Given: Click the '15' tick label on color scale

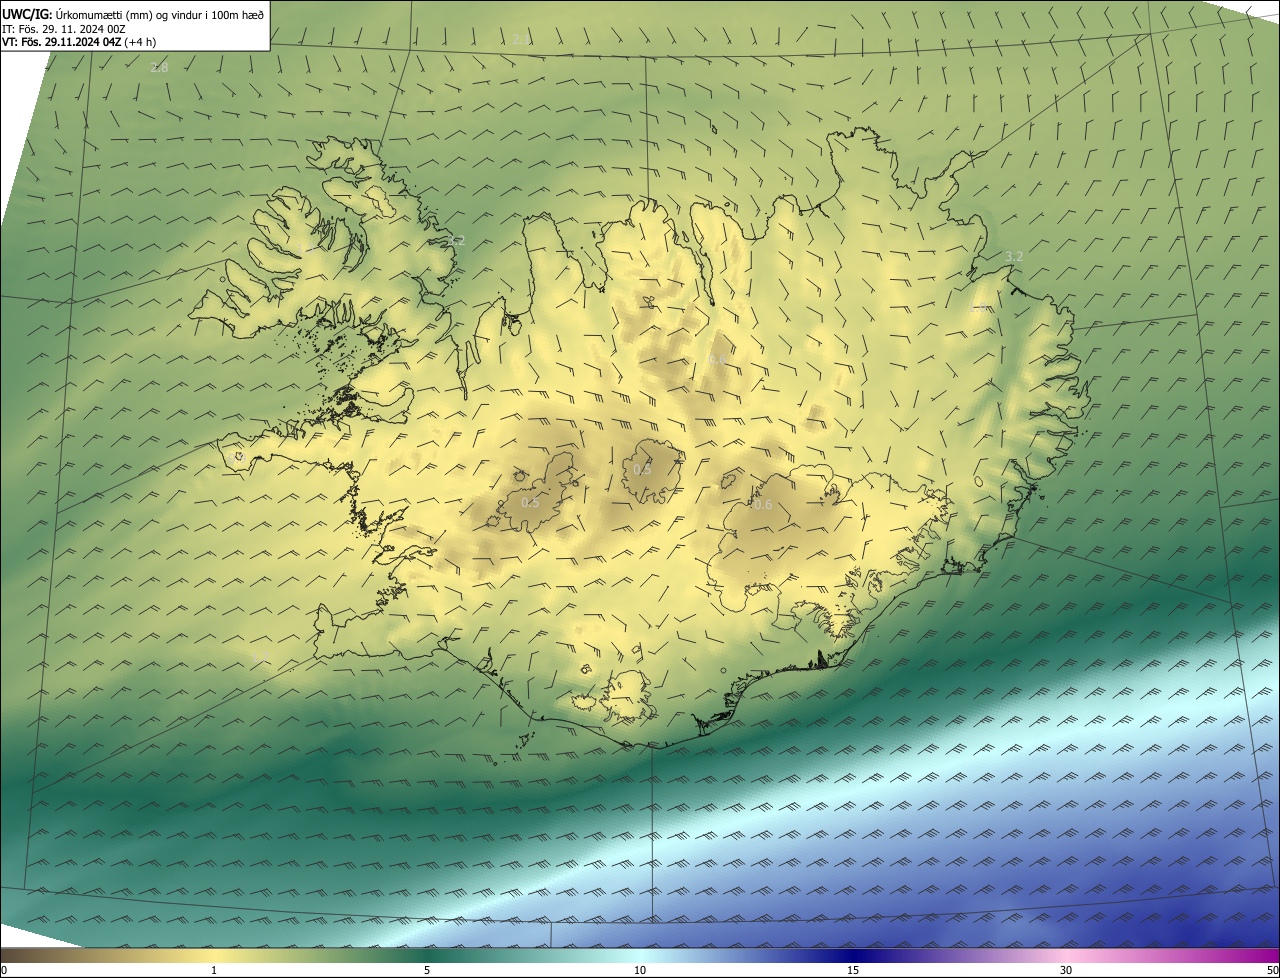Looking at the screenshot, I should click(853, 970).
